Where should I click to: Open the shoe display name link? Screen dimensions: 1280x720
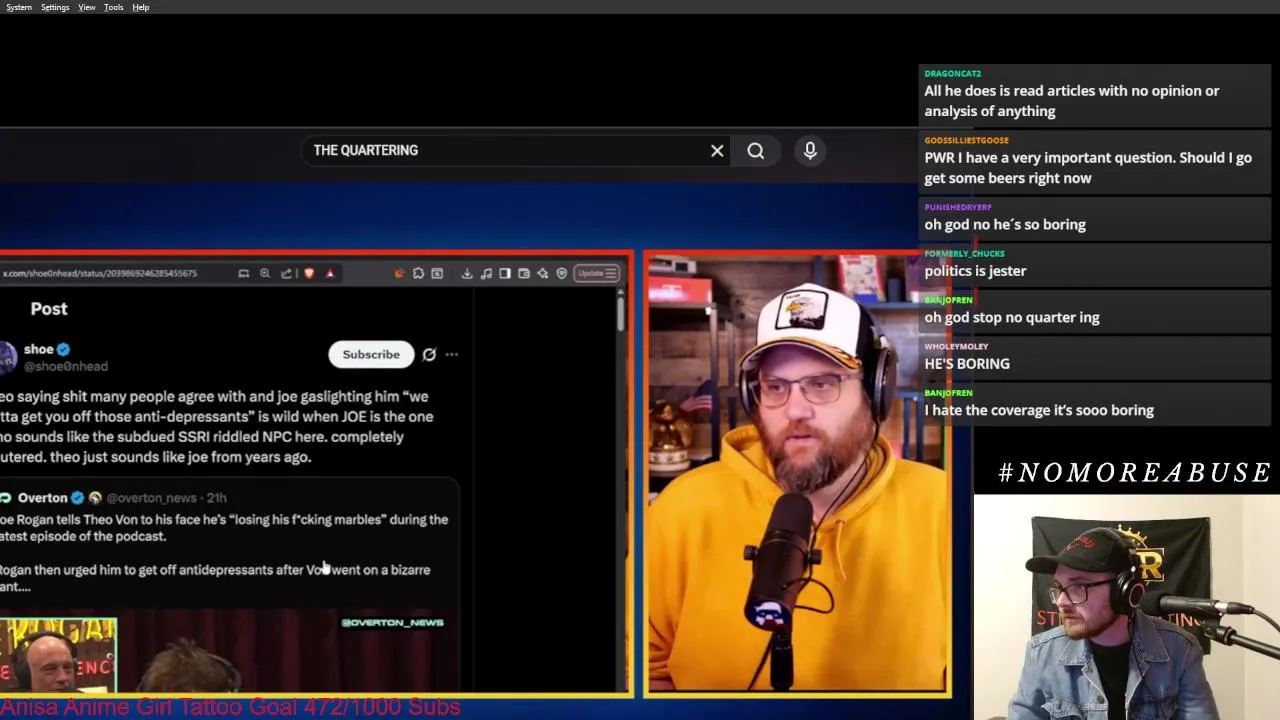(x=39, y=349)
